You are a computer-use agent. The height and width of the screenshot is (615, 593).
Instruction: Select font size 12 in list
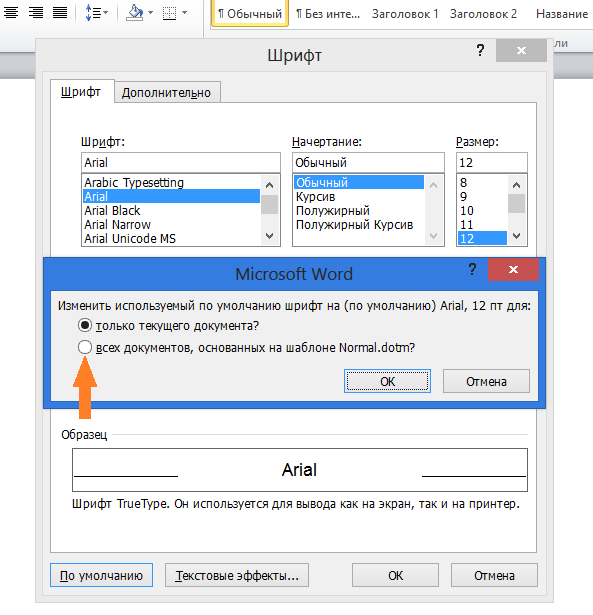(x=482, y=238)
